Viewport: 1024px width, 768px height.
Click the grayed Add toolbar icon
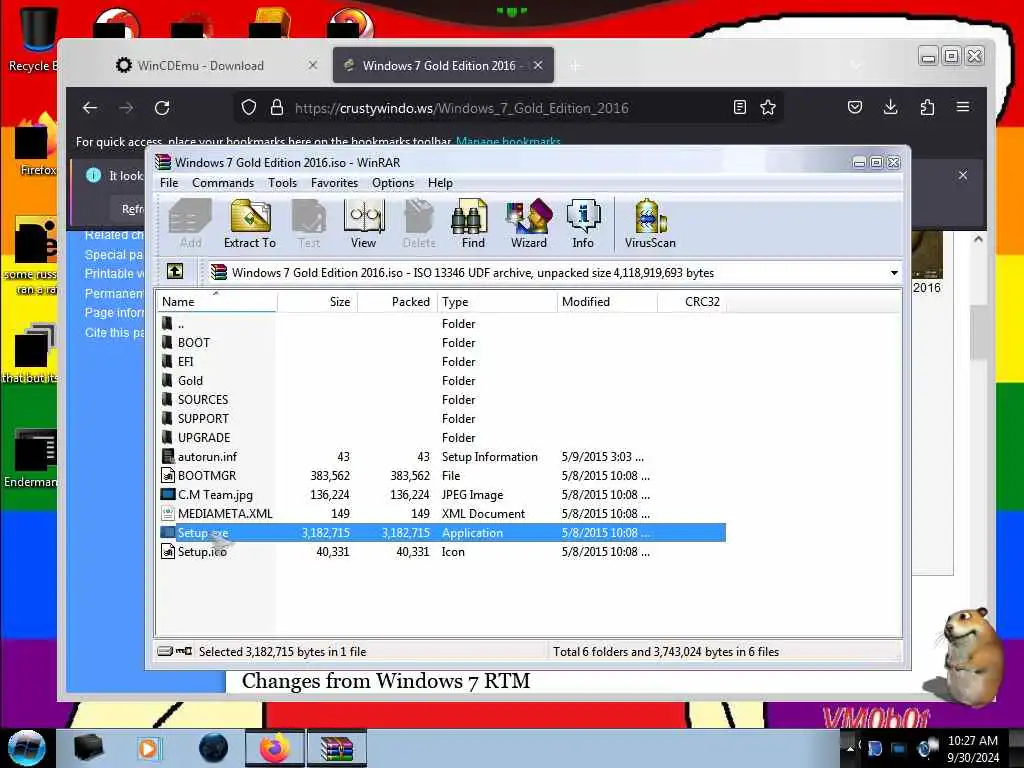190,224
